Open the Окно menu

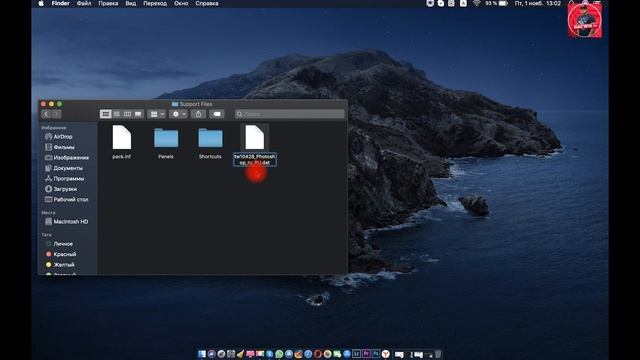pyautogui.click(x=181, y=3)
